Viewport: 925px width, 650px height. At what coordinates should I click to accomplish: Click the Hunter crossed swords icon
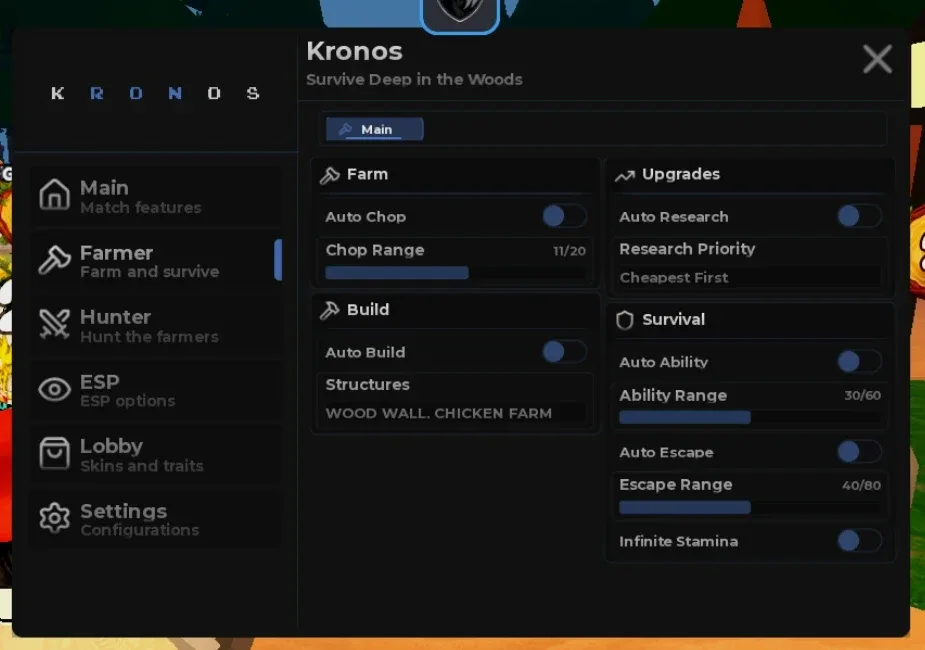click(54, 324)
